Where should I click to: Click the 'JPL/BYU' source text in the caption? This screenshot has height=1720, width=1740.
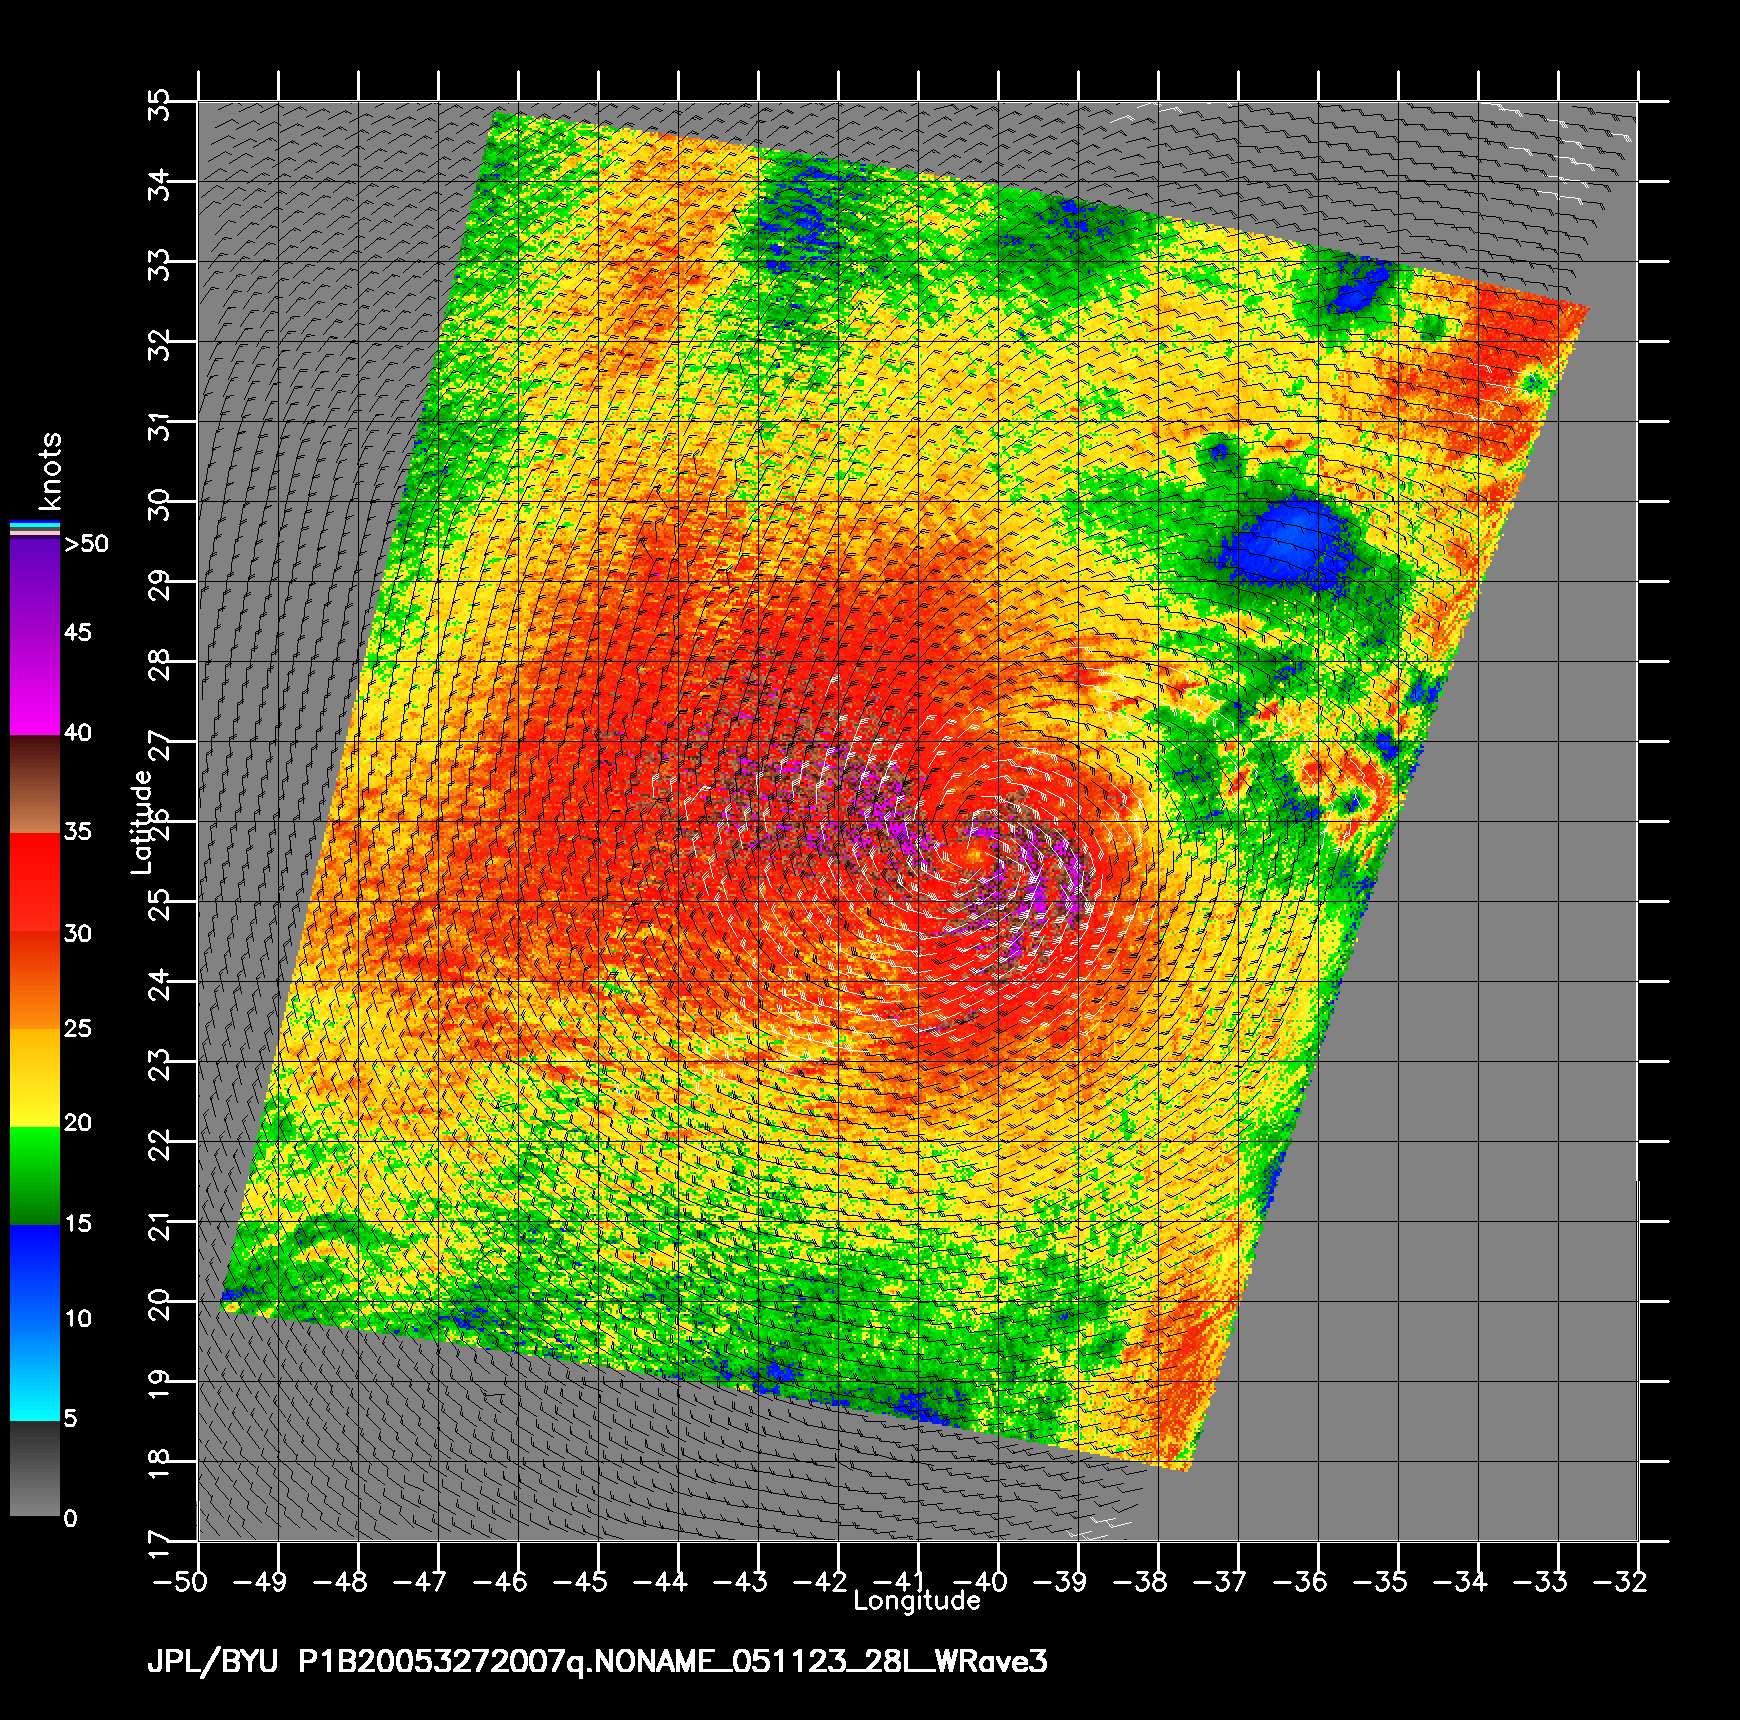[212, 1662]
